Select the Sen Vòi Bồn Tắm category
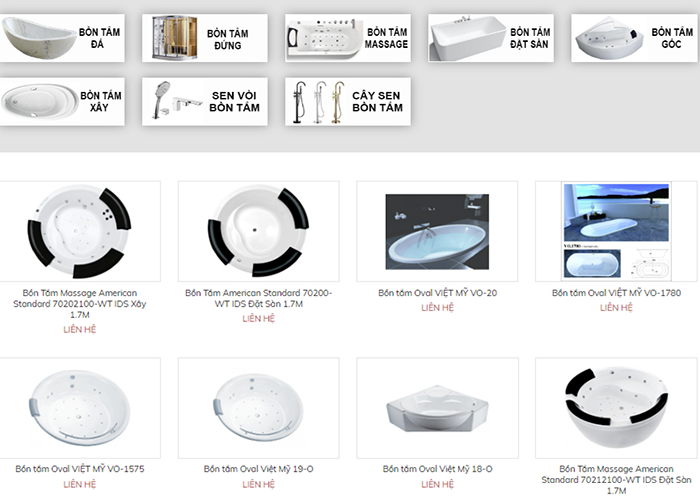 click(x=205, y=102)
